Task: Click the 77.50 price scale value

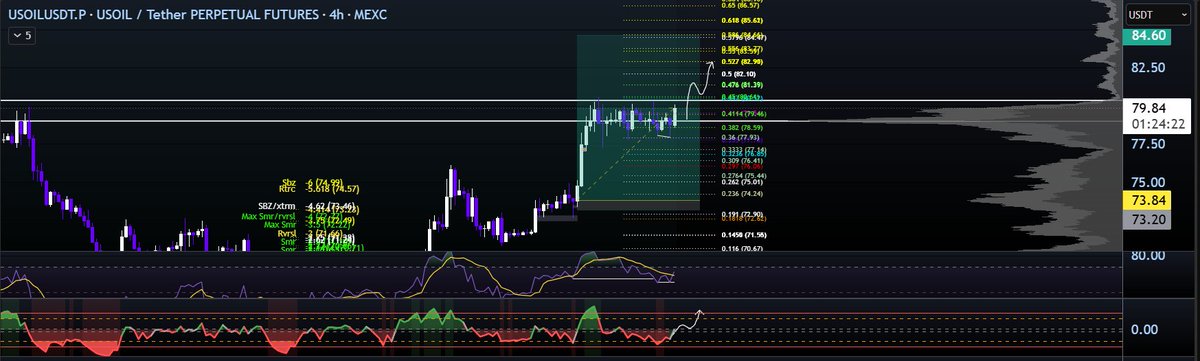Action: (1147, 145)
